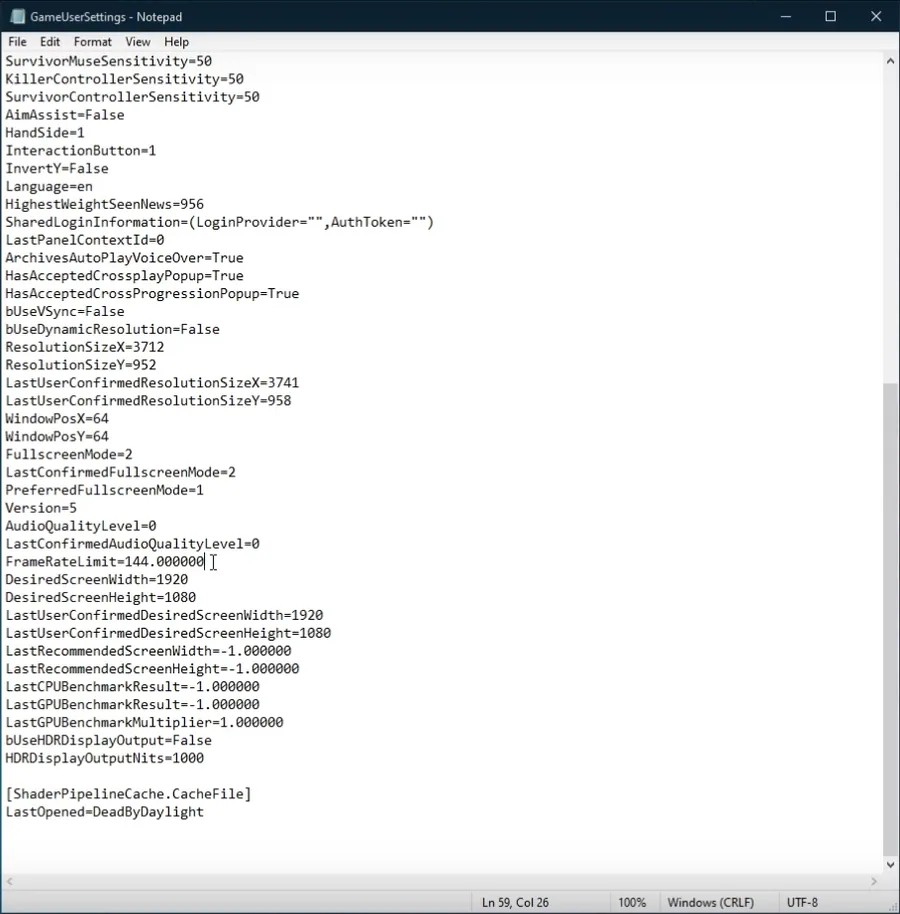The height and width of the screenshot is (914, 900).
Task: Click the HDRDisplayOutputNits=1000 line
Action: pos(104,758)
